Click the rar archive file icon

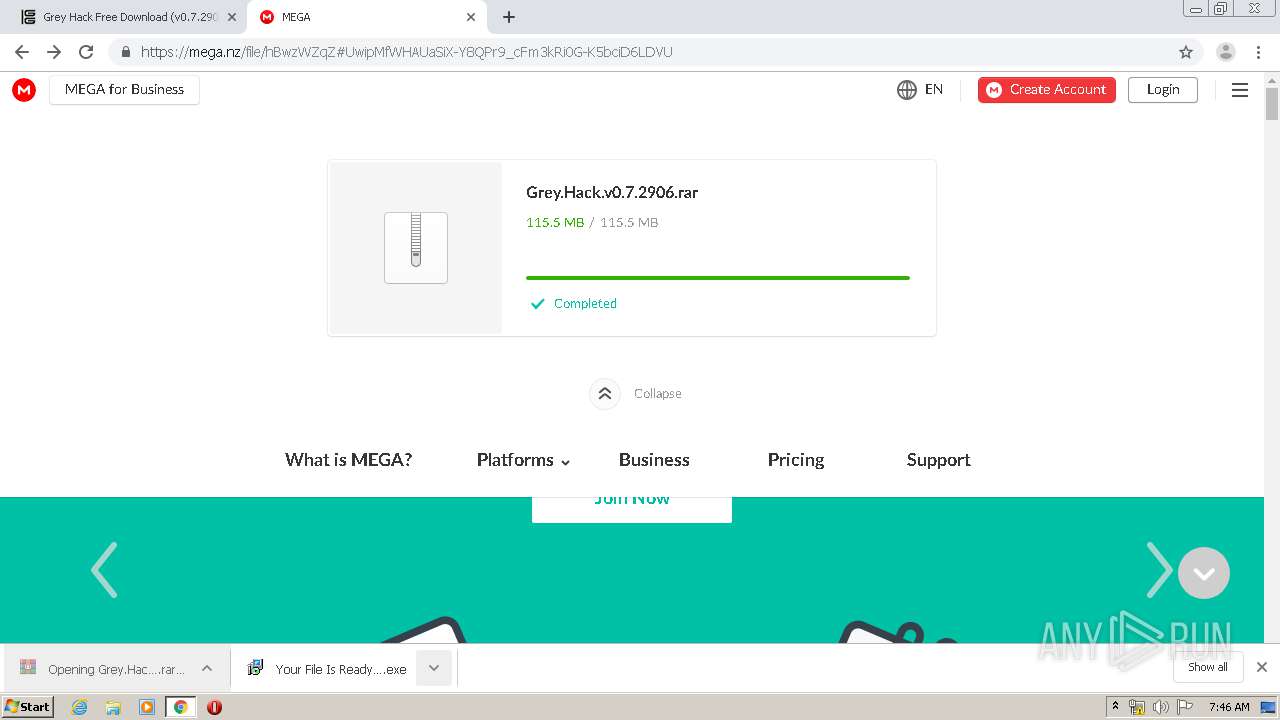click(x=416, y=247)
